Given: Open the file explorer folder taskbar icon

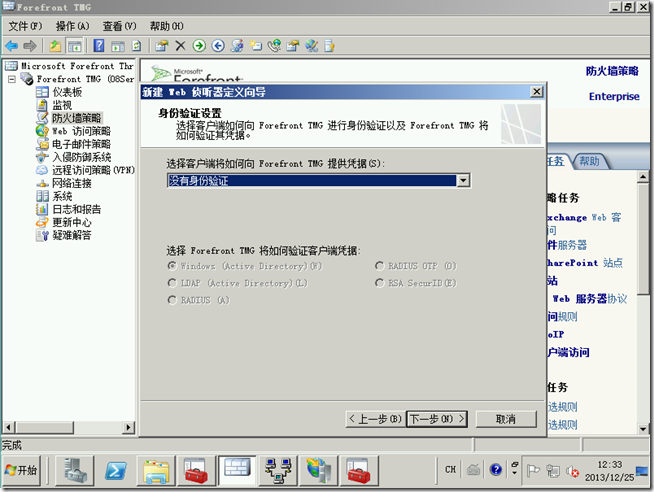Looking at the screenshot, I should 156,470.
